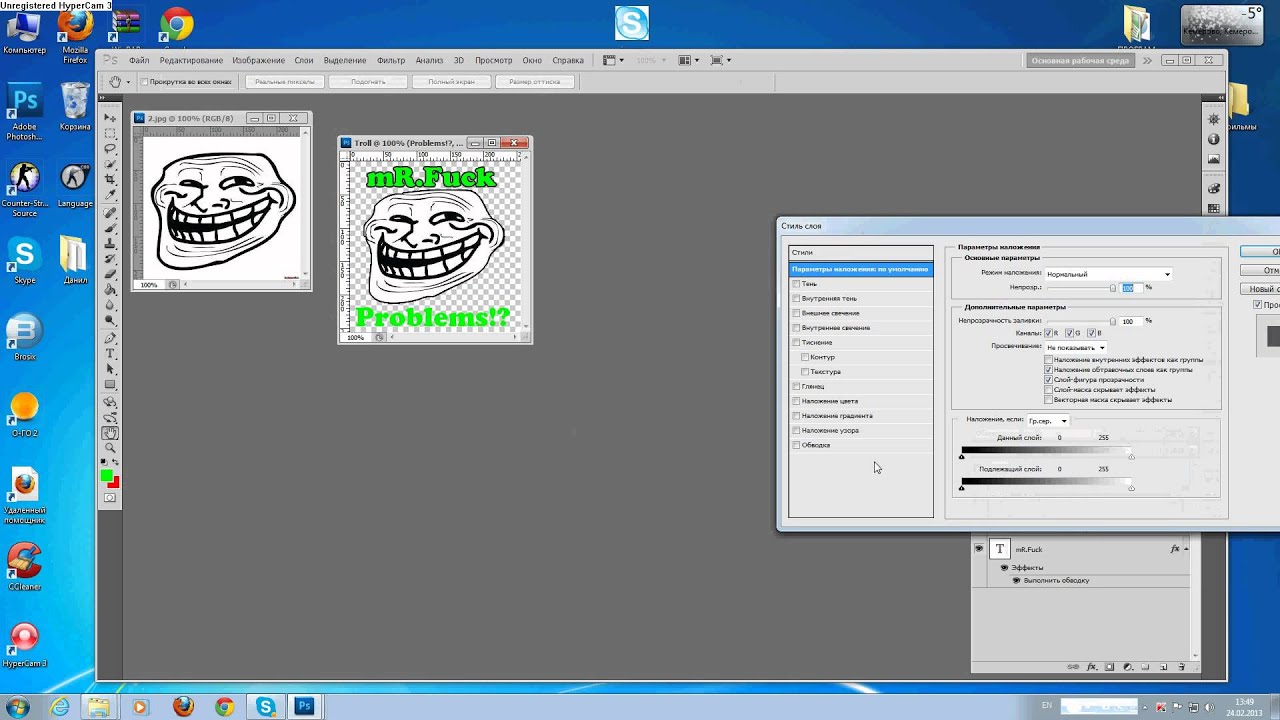1280x720 pixels.
Task: Select the Eyedropper tool
Action: tap(110, 193)
